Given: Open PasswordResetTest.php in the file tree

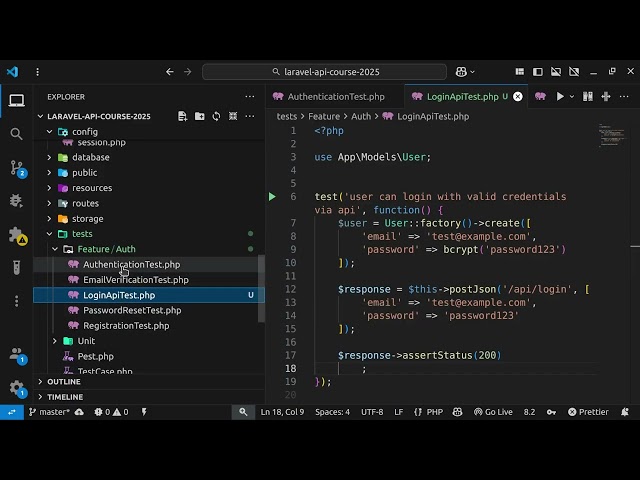Looking at the screenshot, I should click(x=131, y=310).
